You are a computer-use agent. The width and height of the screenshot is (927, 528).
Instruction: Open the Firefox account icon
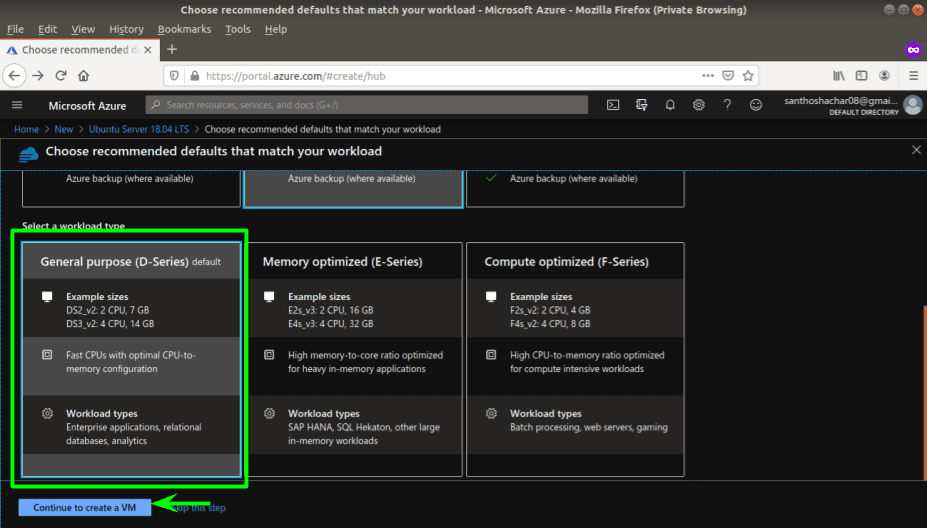(x=884, y=76)
